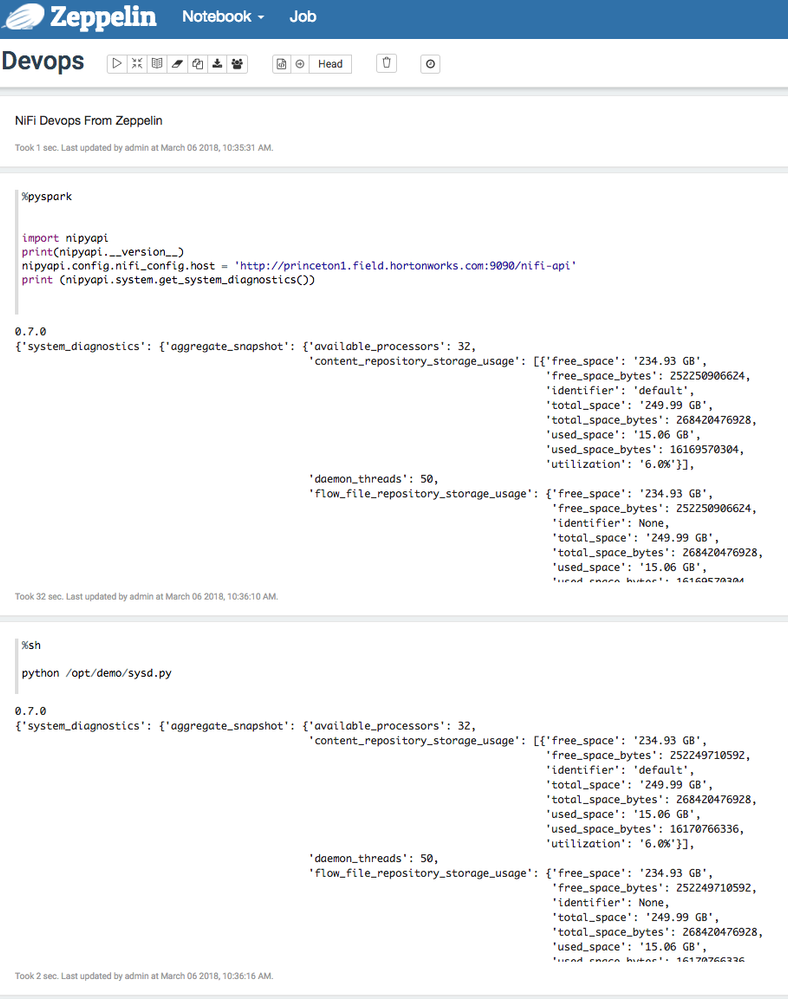Click the show/hide code icon

point(137,64)
